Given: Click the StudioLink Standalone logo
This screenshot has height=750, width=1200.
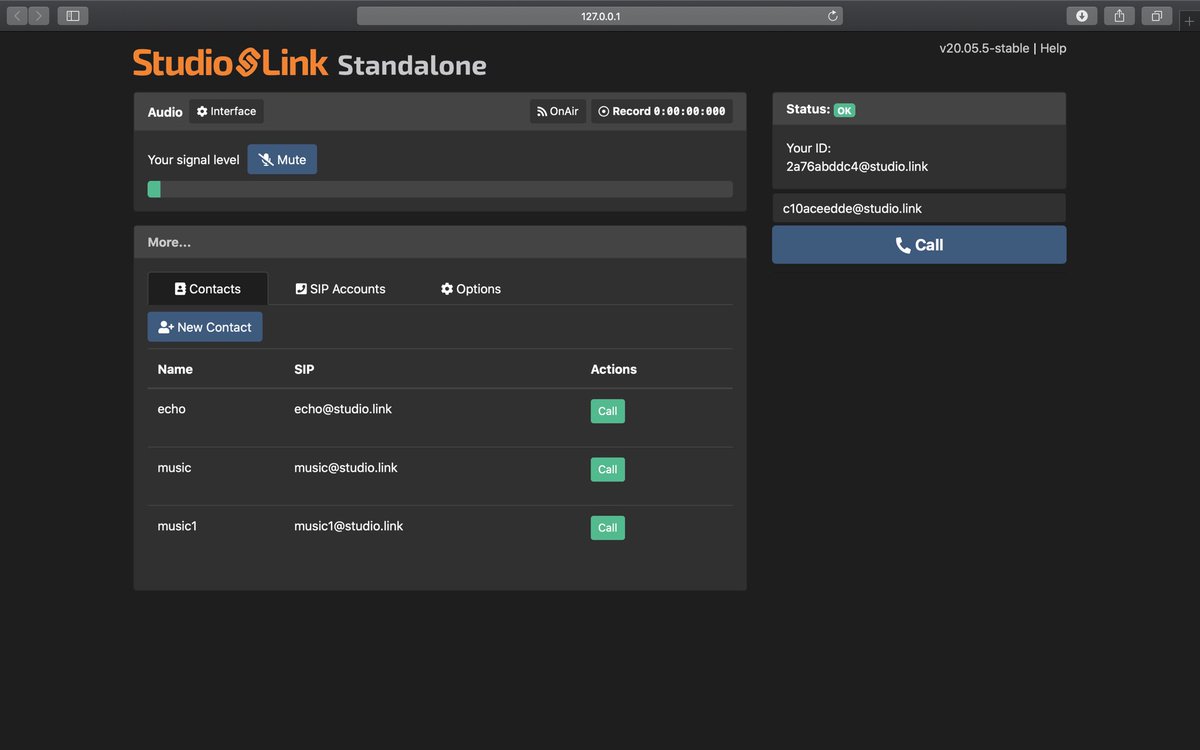Looking at the screenshot, I should point(310,63).
